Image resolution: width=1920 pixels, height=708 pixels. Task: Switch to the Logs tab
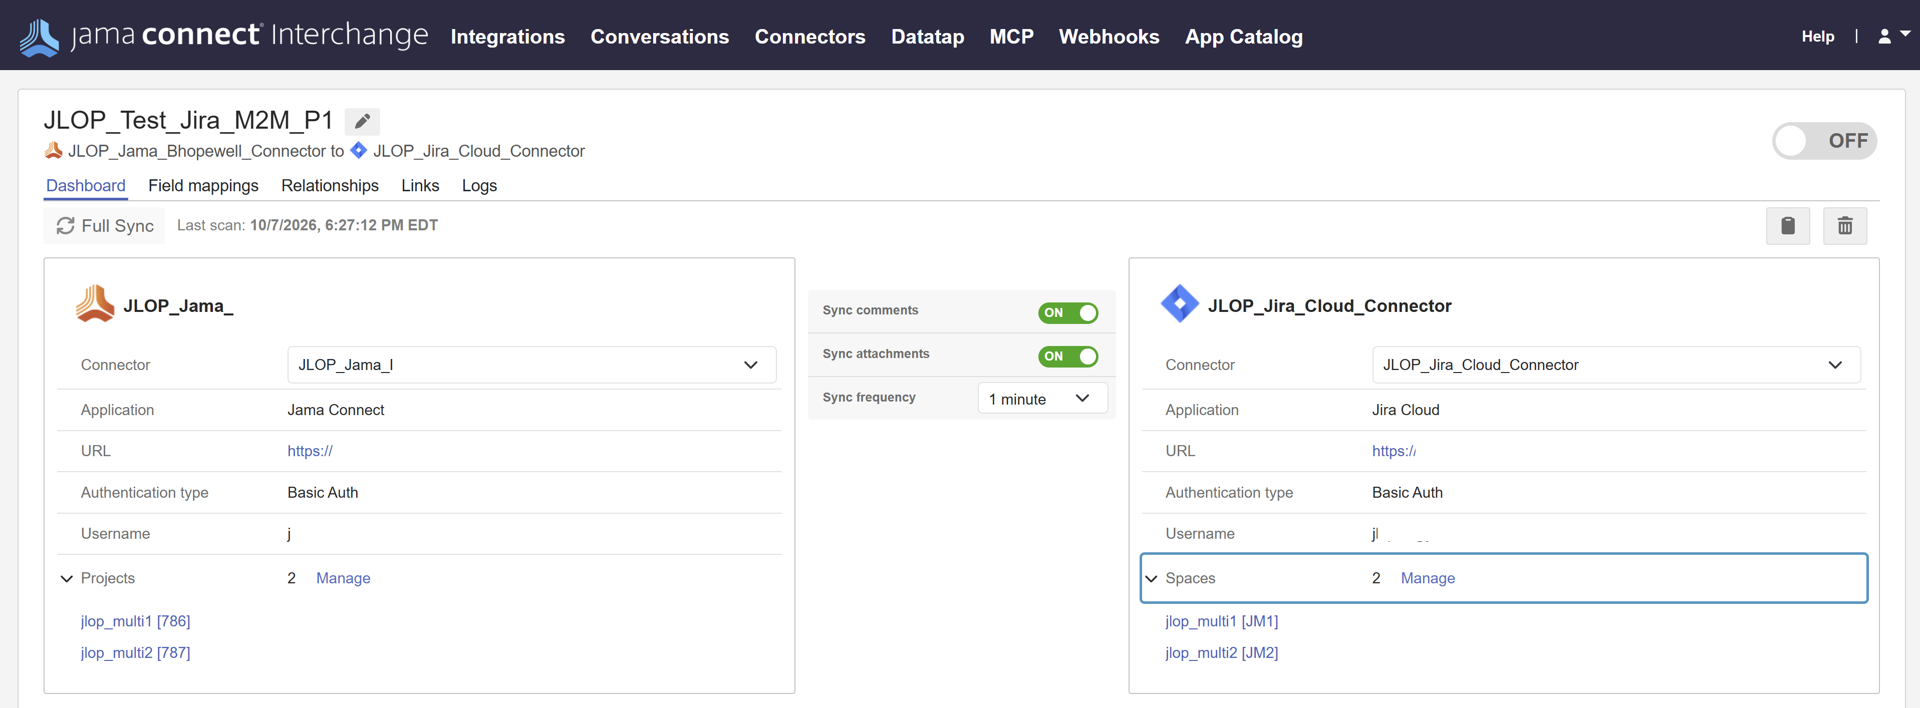(x=479, y=186)
